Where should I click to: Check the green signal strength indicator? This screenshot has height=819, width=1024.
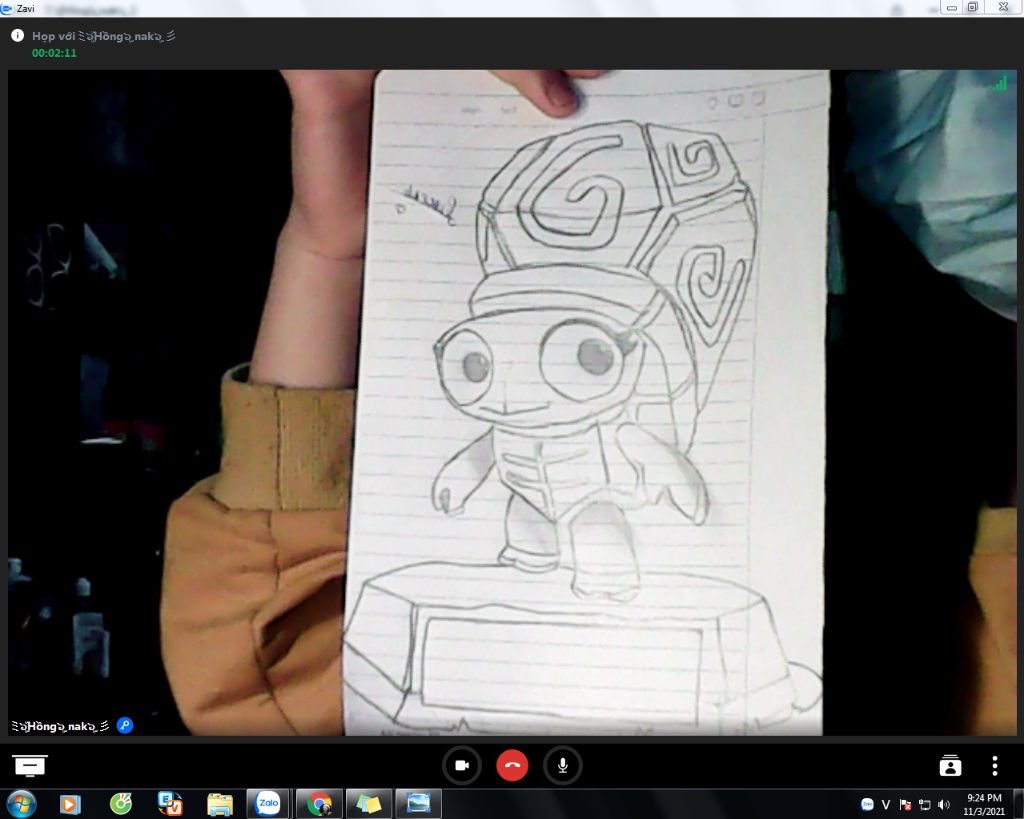click(999, 83)
